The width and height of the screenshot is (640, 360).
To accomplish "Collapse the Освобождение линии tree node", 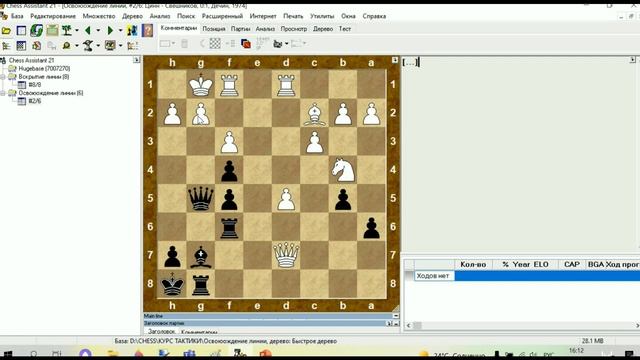I will click(x=3, y=93).
